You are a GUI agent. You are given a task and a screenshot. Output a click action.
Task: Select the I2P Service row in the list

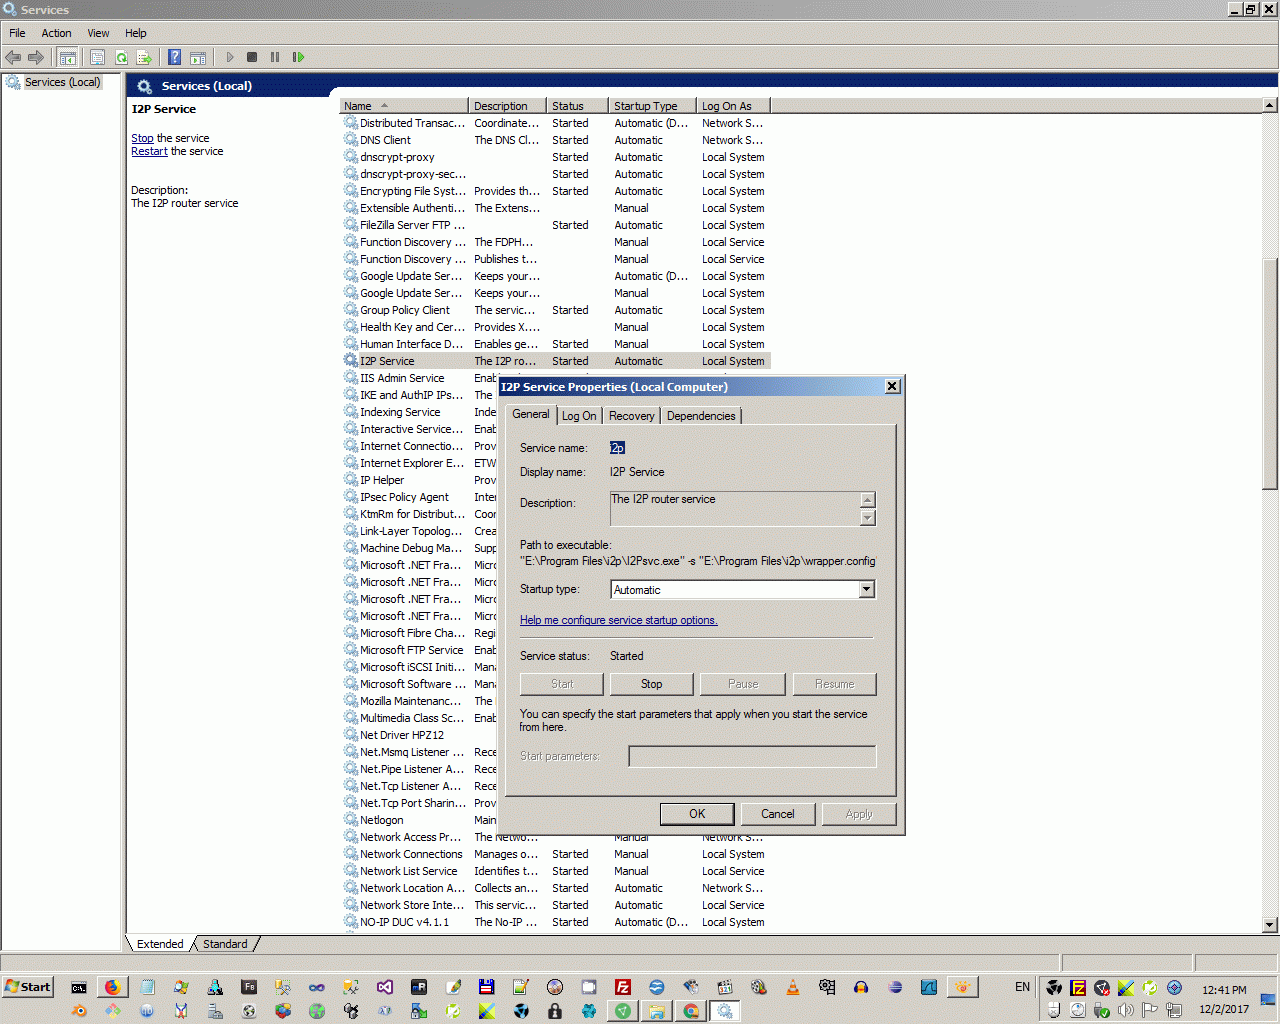coord(556,361)
